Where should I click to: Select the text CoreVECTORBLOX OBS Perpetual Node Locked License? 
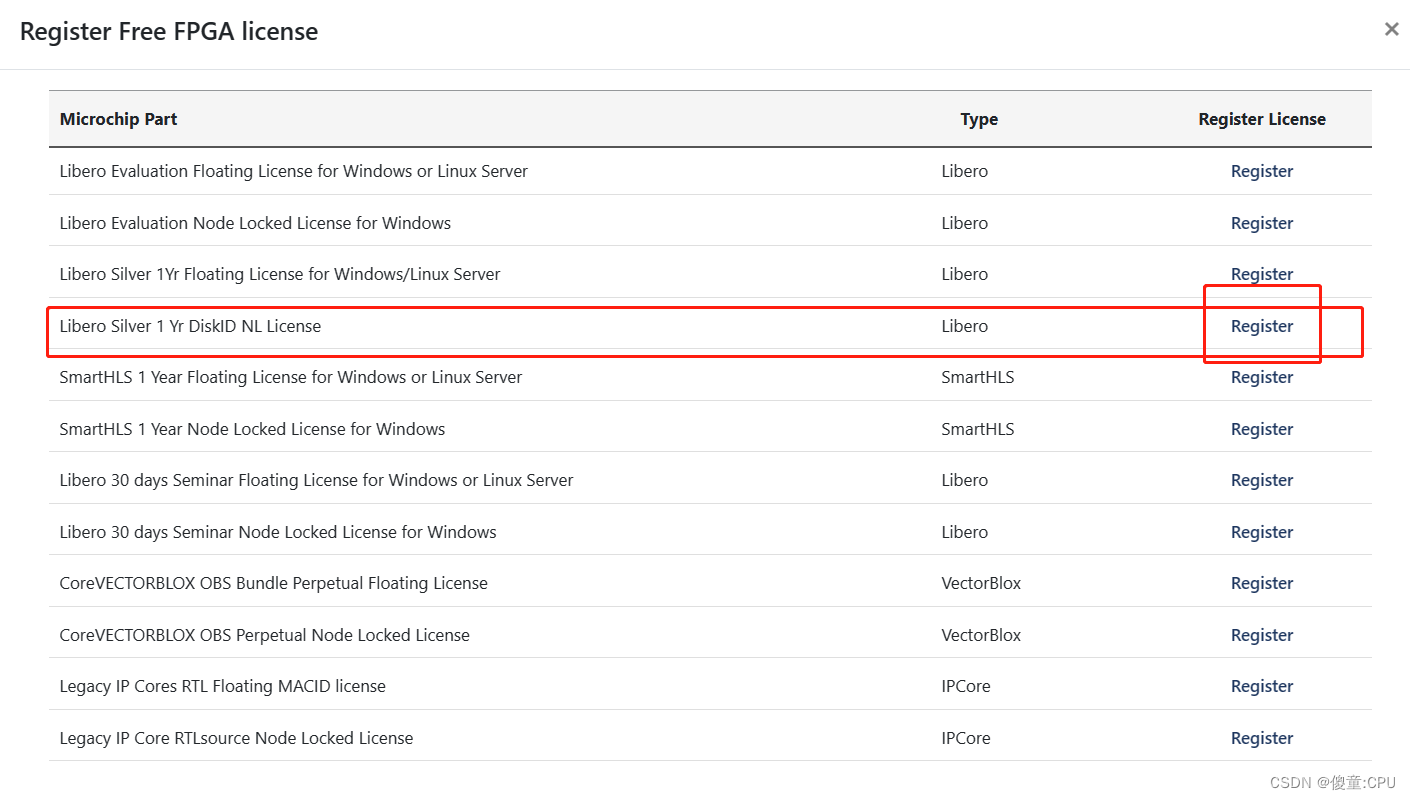coord(265,635)
